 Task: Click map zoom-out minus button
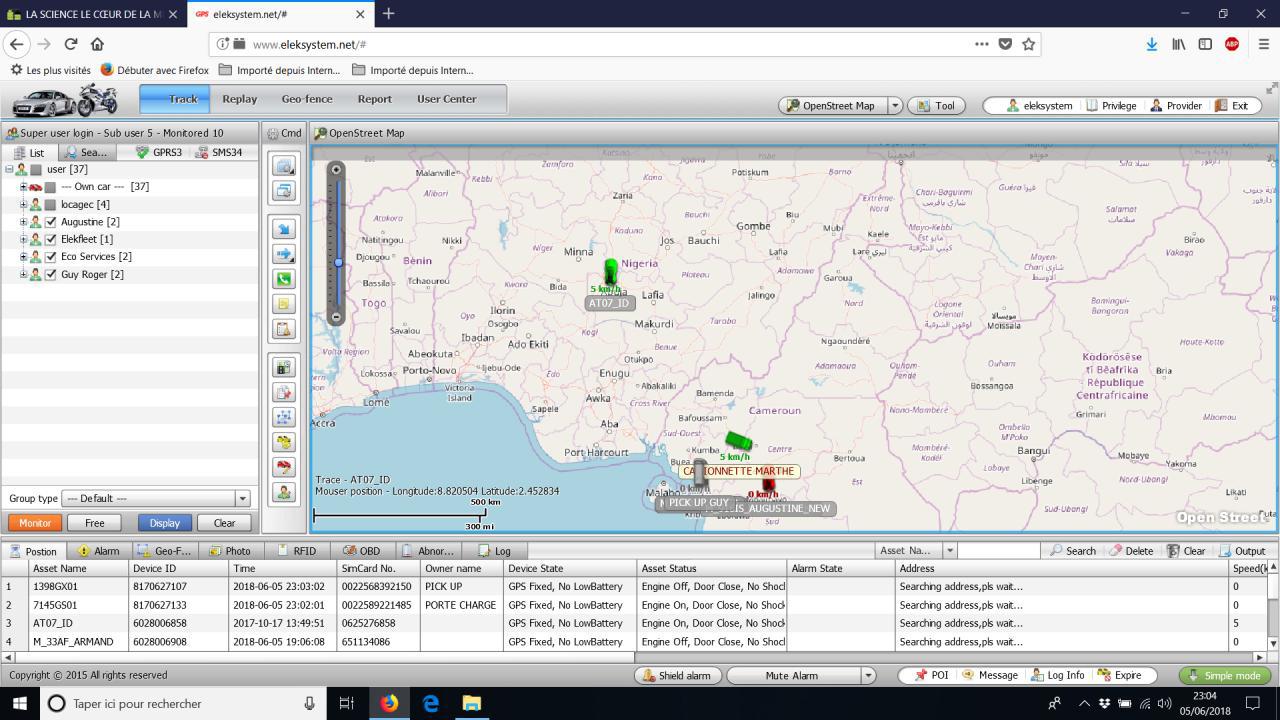[x=337, y=317]
